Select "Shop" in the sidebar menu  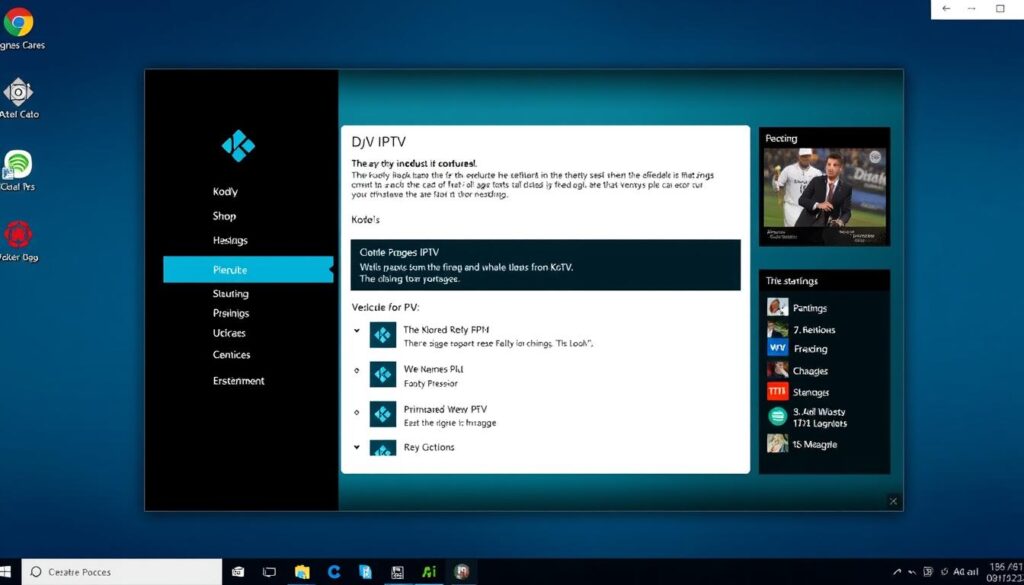click(224, 215)
